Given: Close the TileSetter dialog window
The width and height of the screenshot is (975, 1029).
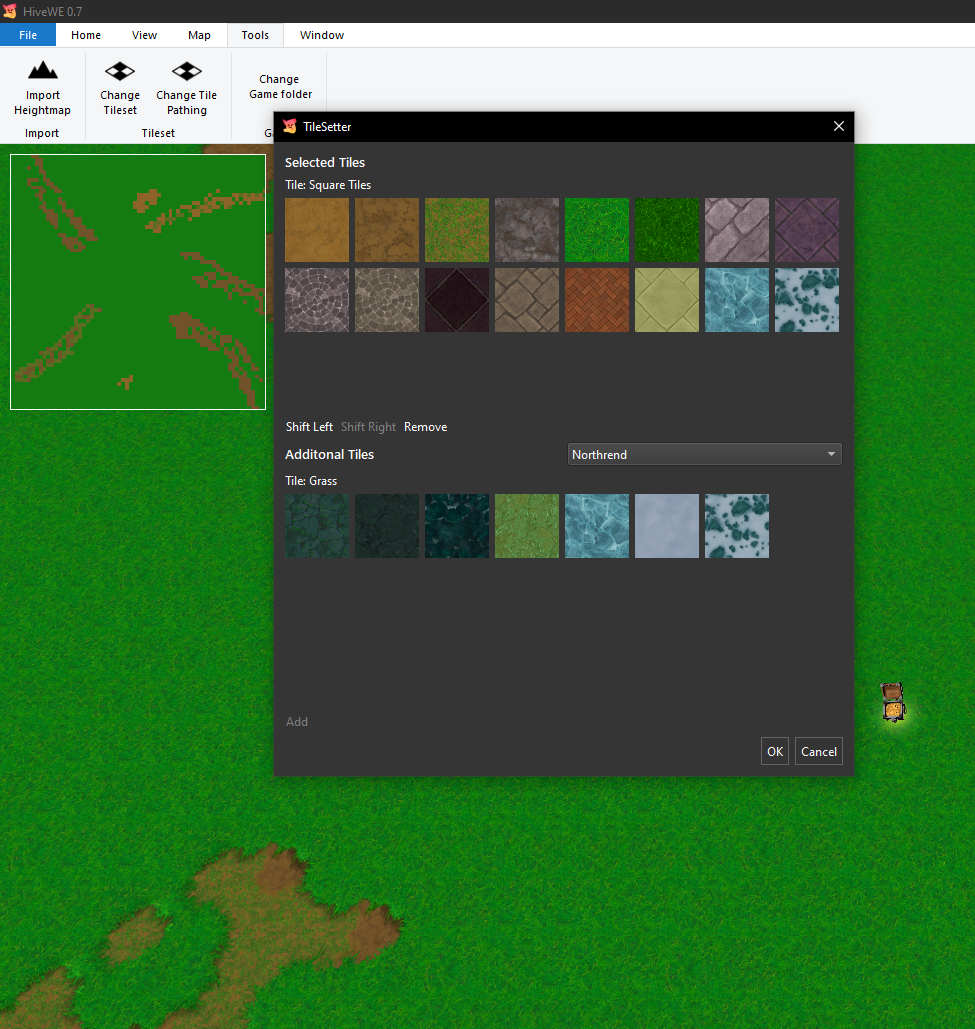Looking at the screenshot, I should (x=839, y=126).
